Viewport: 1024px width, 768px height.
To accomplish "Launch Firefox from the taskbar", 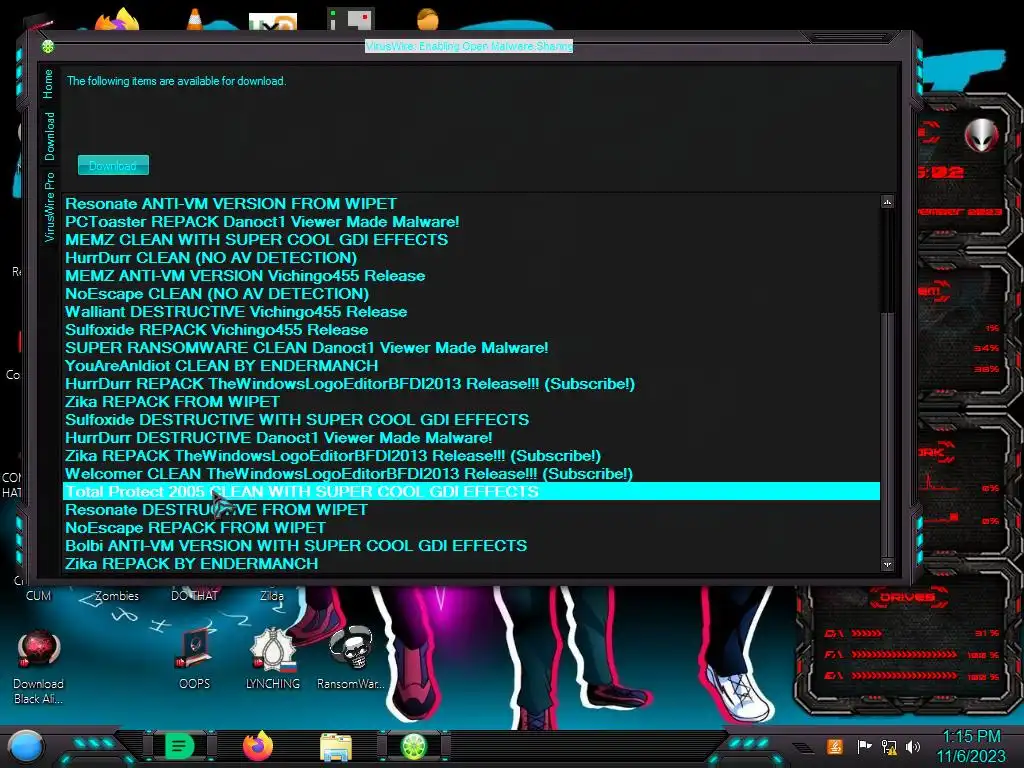I will click(x=258, y=746).
